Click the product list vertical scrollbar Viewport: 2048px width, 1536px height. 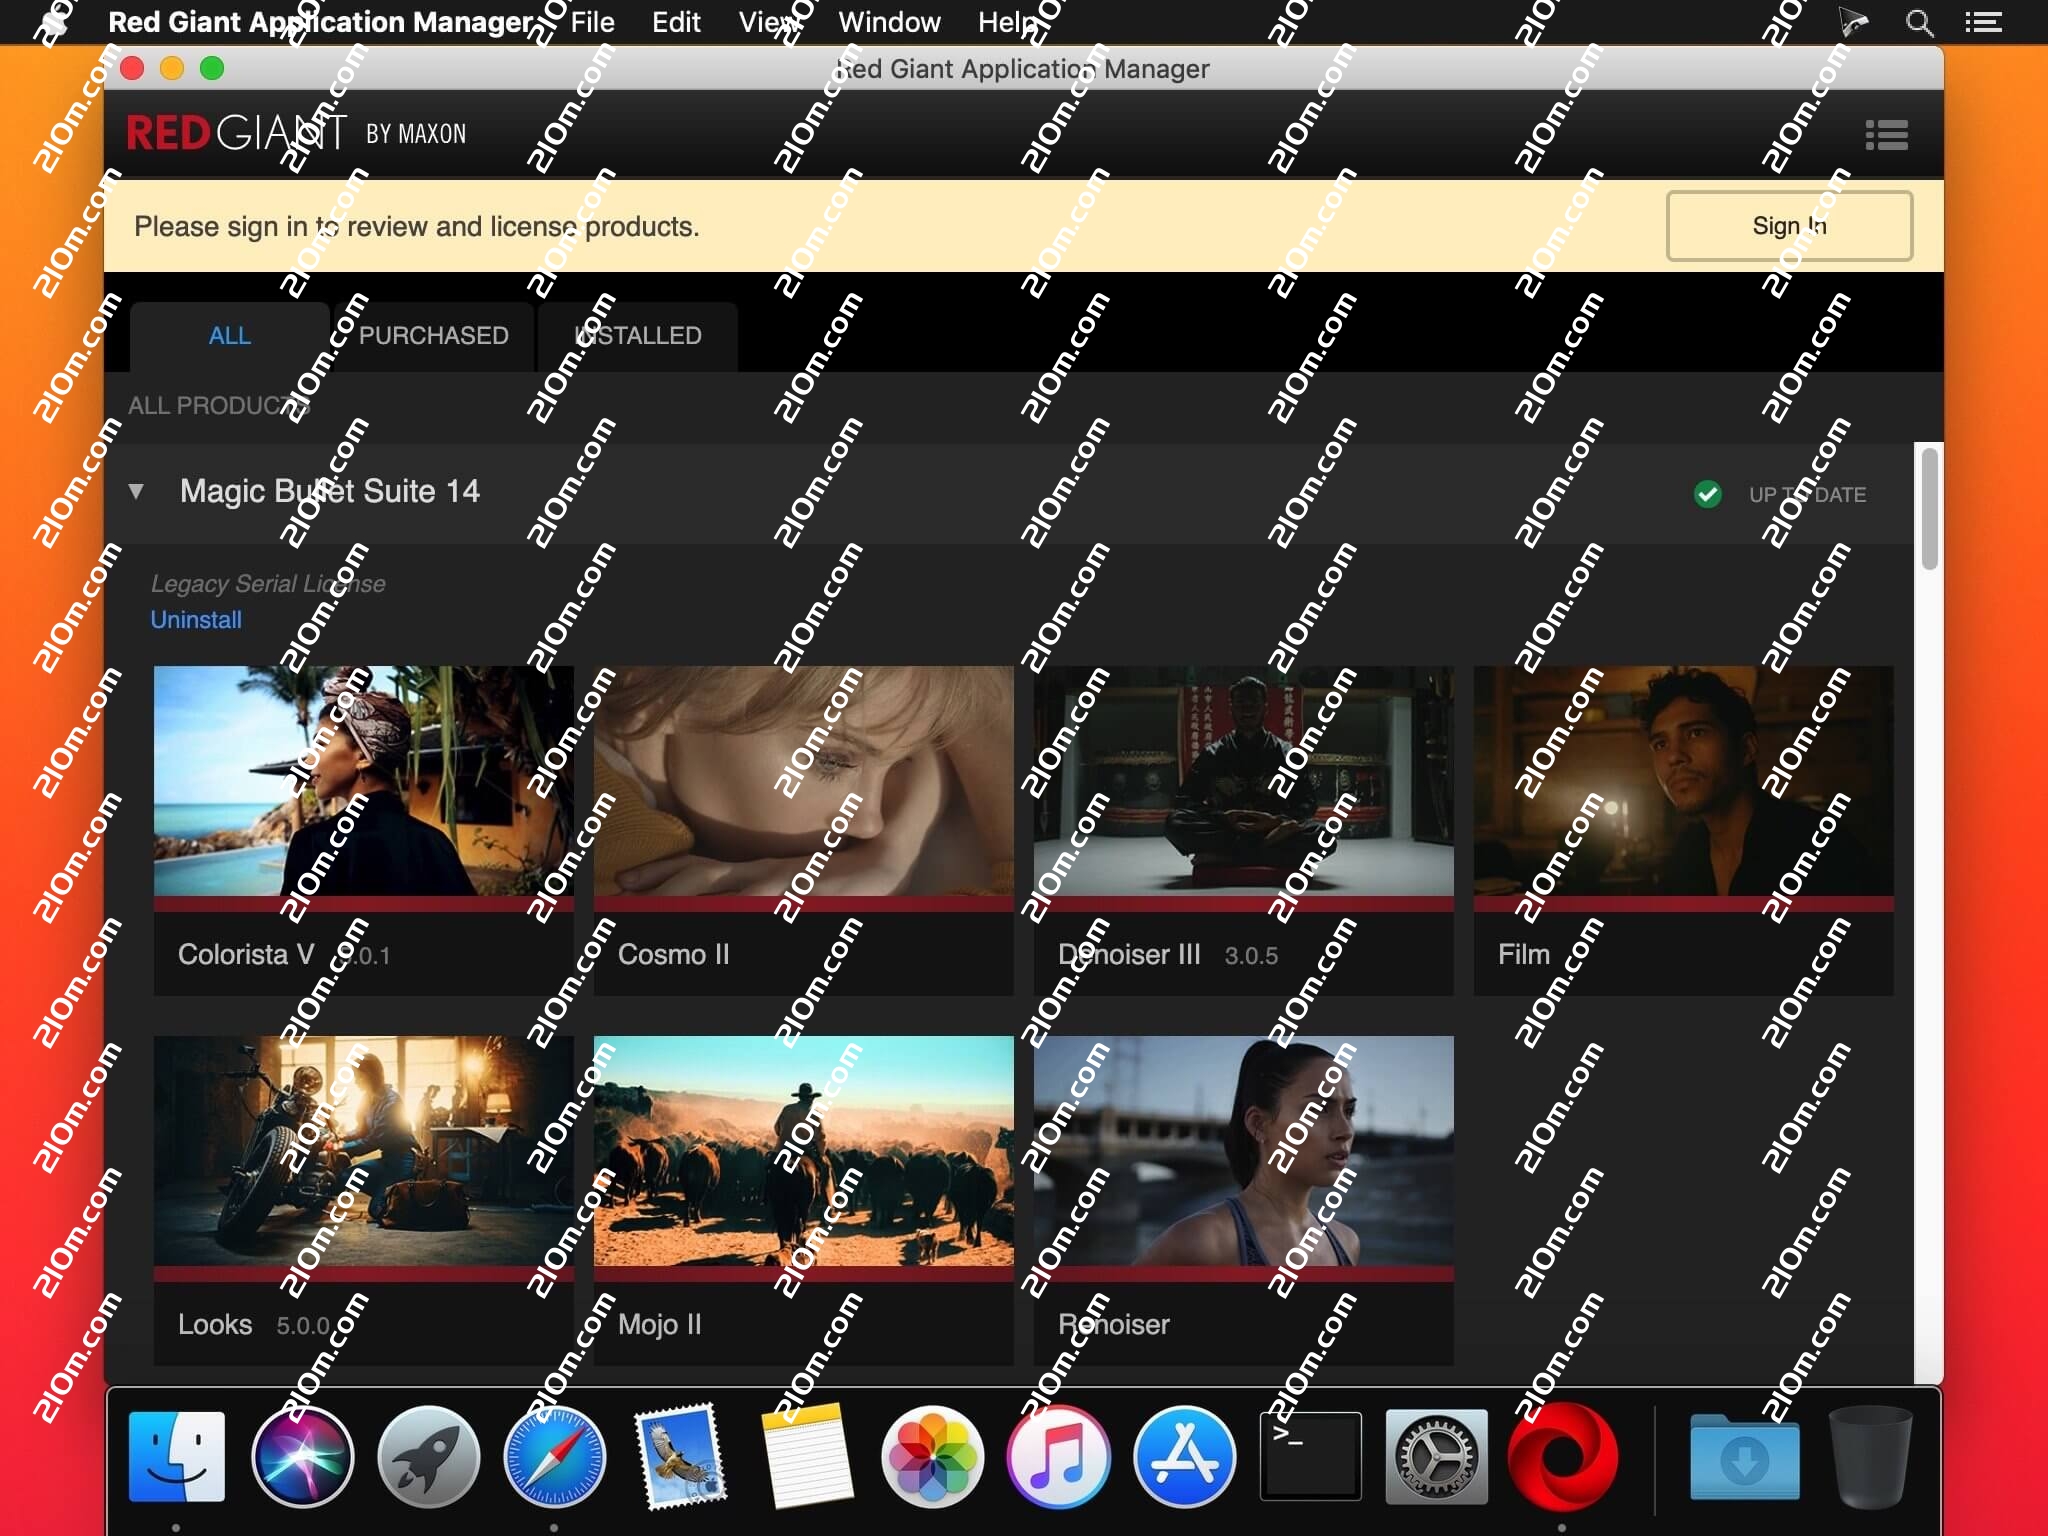point(1929,510)
